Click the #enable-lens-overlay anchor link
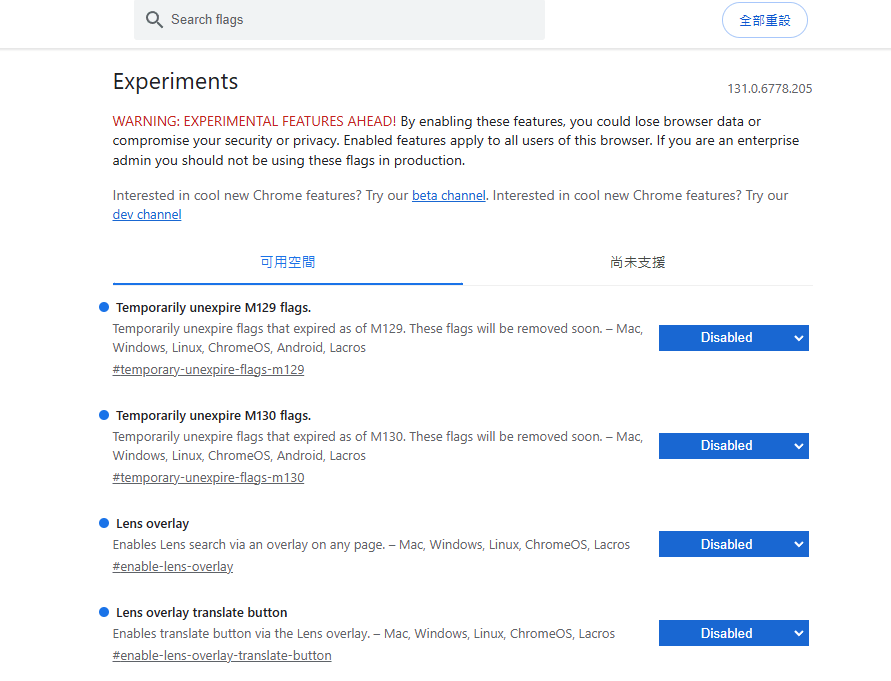This screenshot has height=681, width=891. (x=173, y=567)
